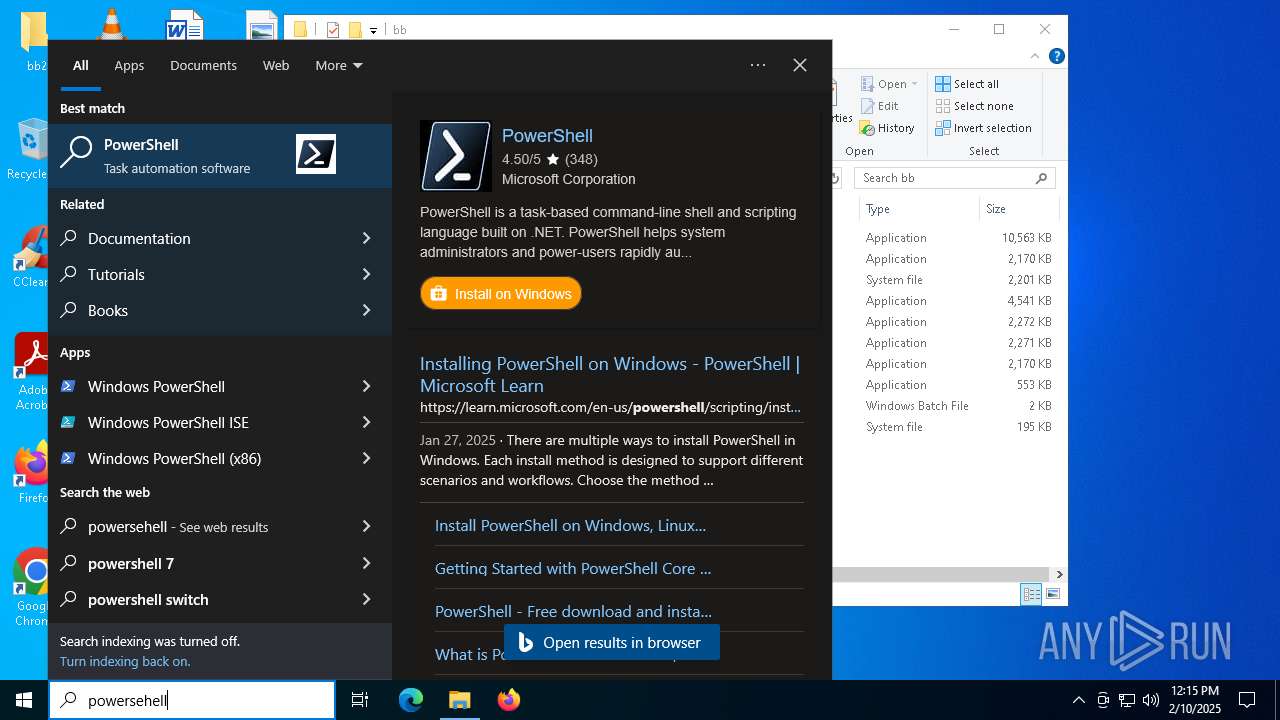This screenshot has height=720, width=1280.
Task: Click Explorer horizontal scrollbar right arrow
Action: (x=1059, y=574)
